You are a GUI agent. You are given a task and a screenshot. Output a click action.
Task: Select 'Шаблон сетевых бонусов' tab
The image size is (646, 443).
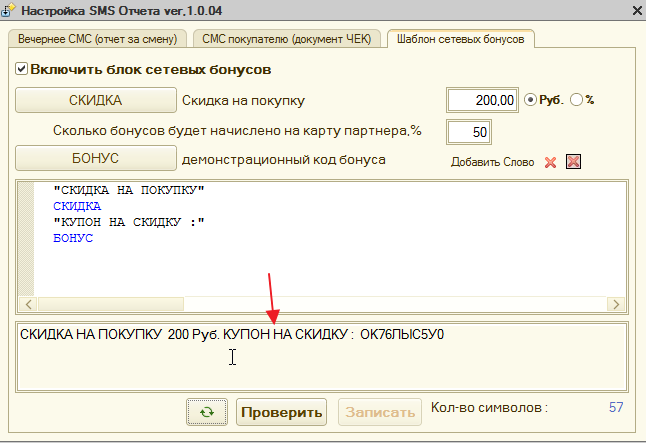click(x=461, y=39)
